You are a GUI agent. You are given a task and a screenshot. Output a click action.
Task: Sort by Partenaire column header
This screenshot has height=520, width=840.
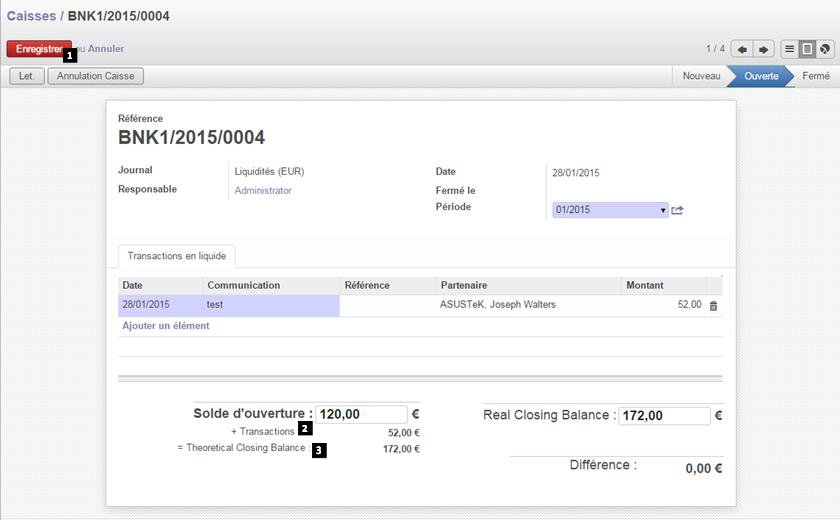point(529,285)
